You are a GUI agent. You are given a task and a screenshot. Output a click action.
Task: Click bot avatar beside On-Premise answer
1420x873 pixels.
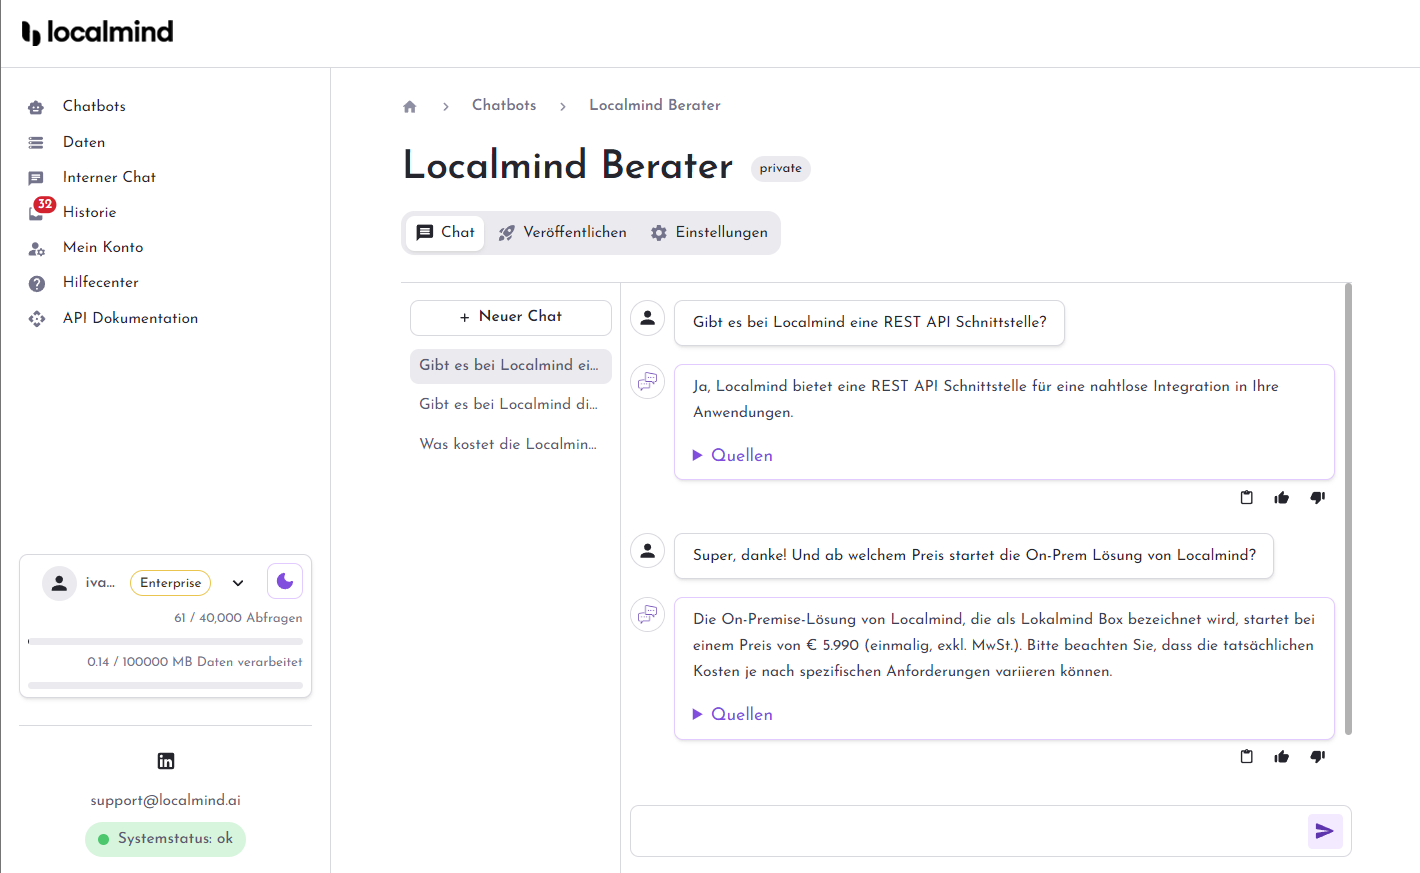[648, 614]
